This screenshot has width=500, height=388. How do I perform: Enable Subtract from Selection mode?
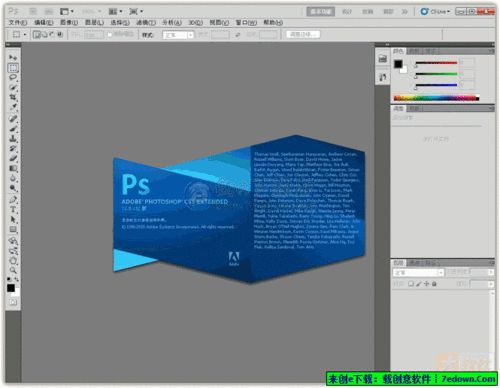[x=52, y=34]
